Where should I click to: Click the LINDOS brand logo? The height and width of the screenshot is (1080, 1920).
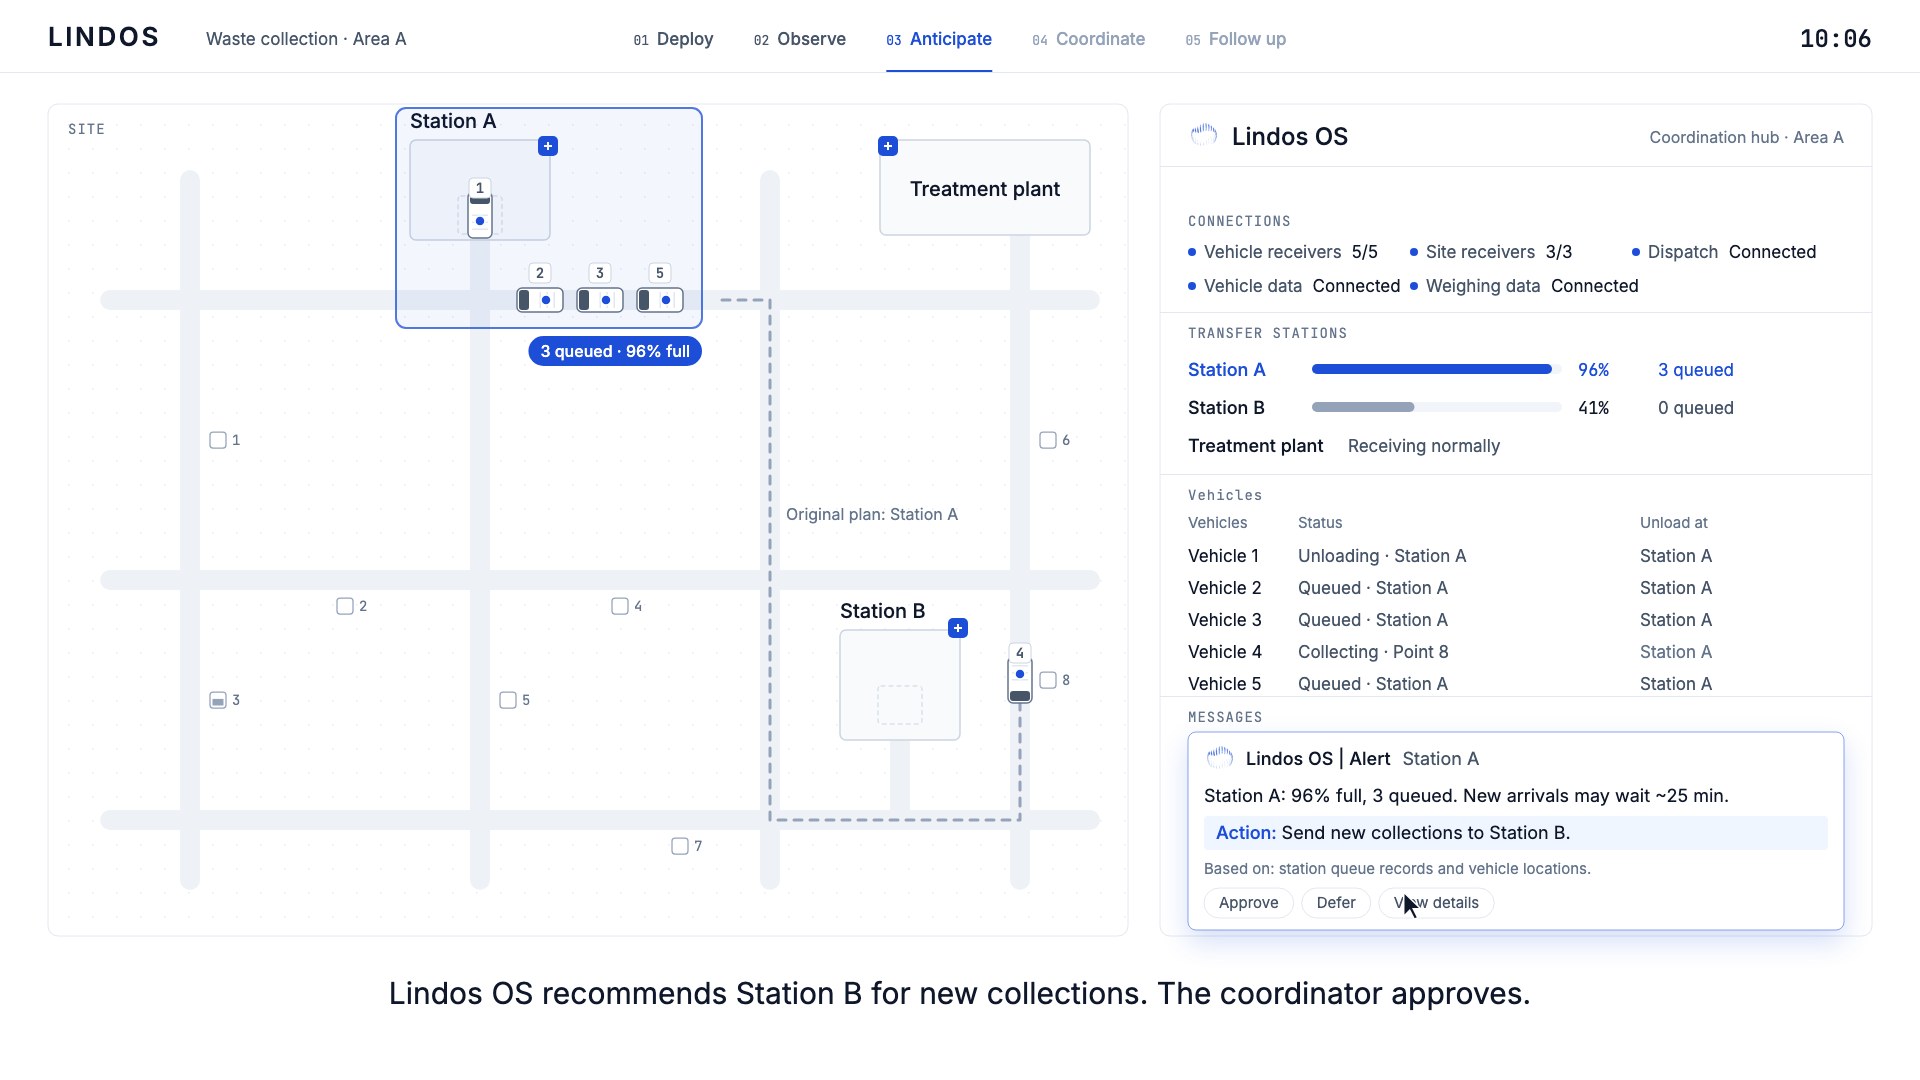coord(104,38)
